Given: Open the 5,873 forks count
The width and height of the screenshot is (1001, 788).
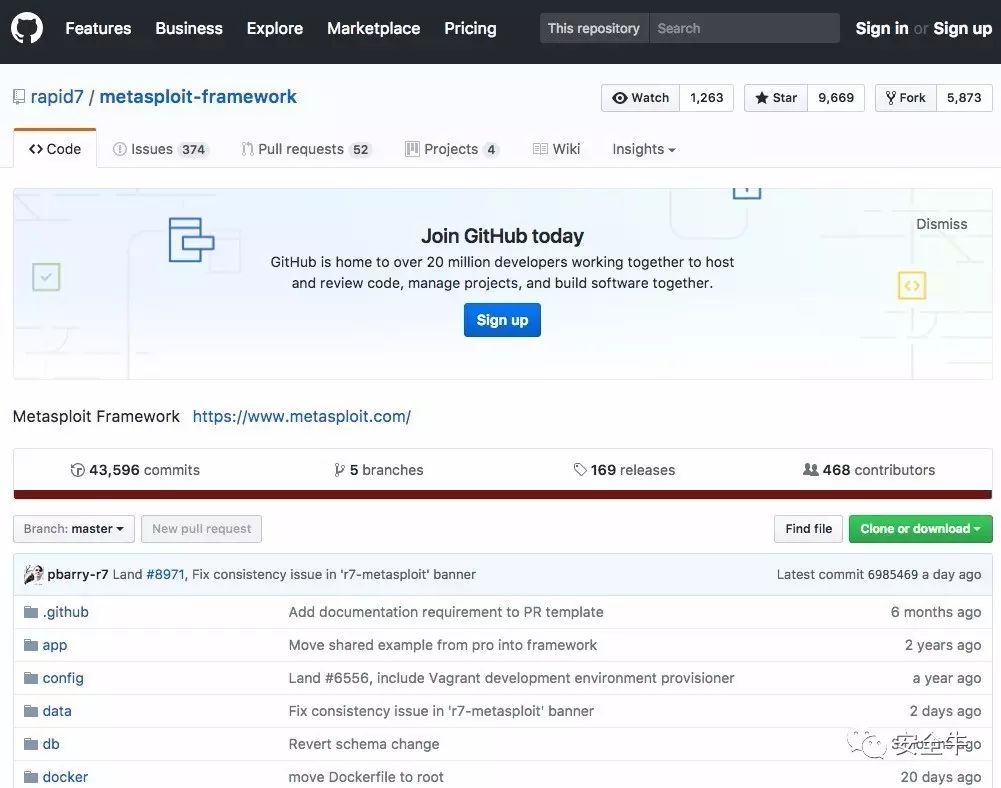Looking at the screenshot, I should click(x=964, y=98).
